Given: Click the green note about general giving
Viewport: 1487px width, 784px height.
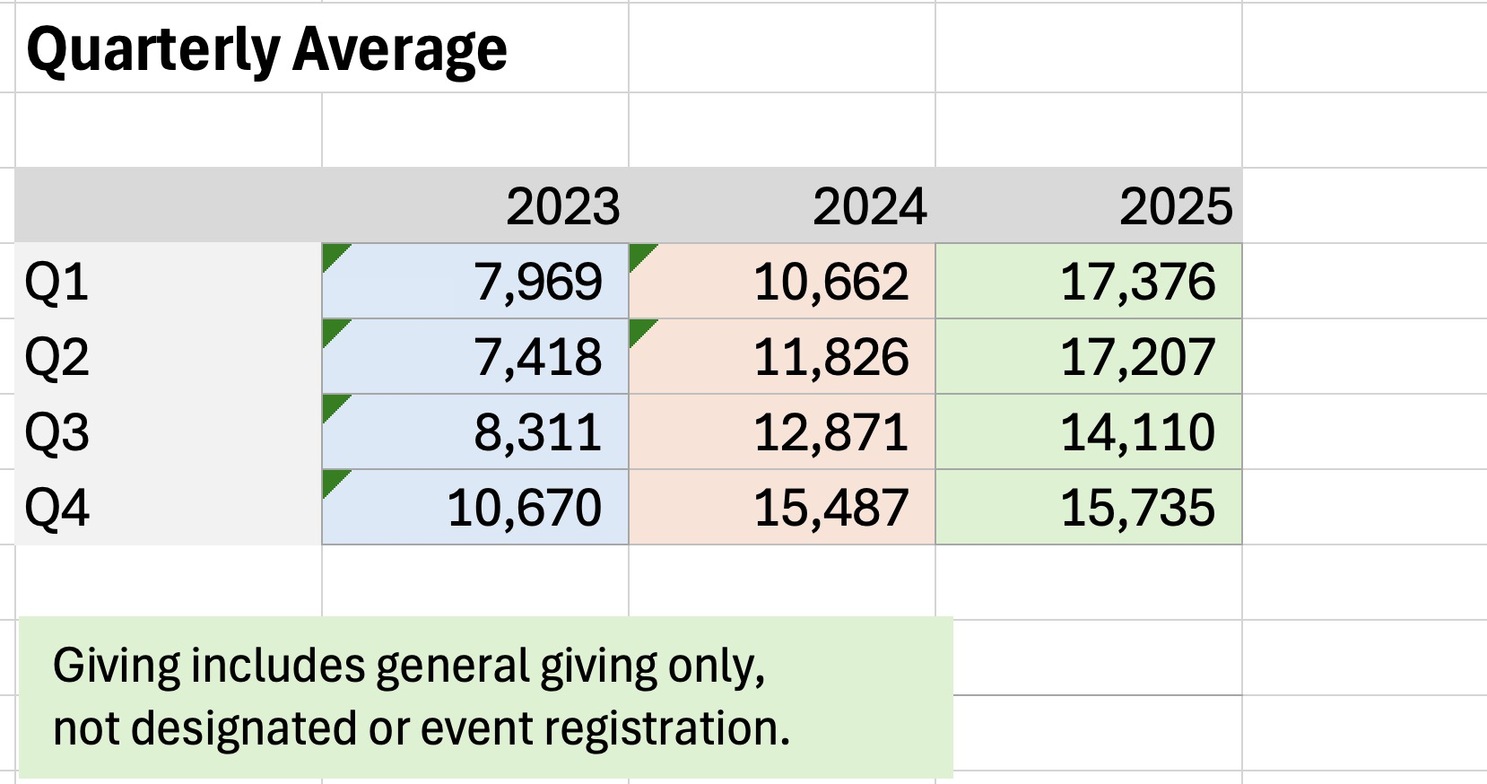Looking at the screenshot, I should (x=485, y=698).
